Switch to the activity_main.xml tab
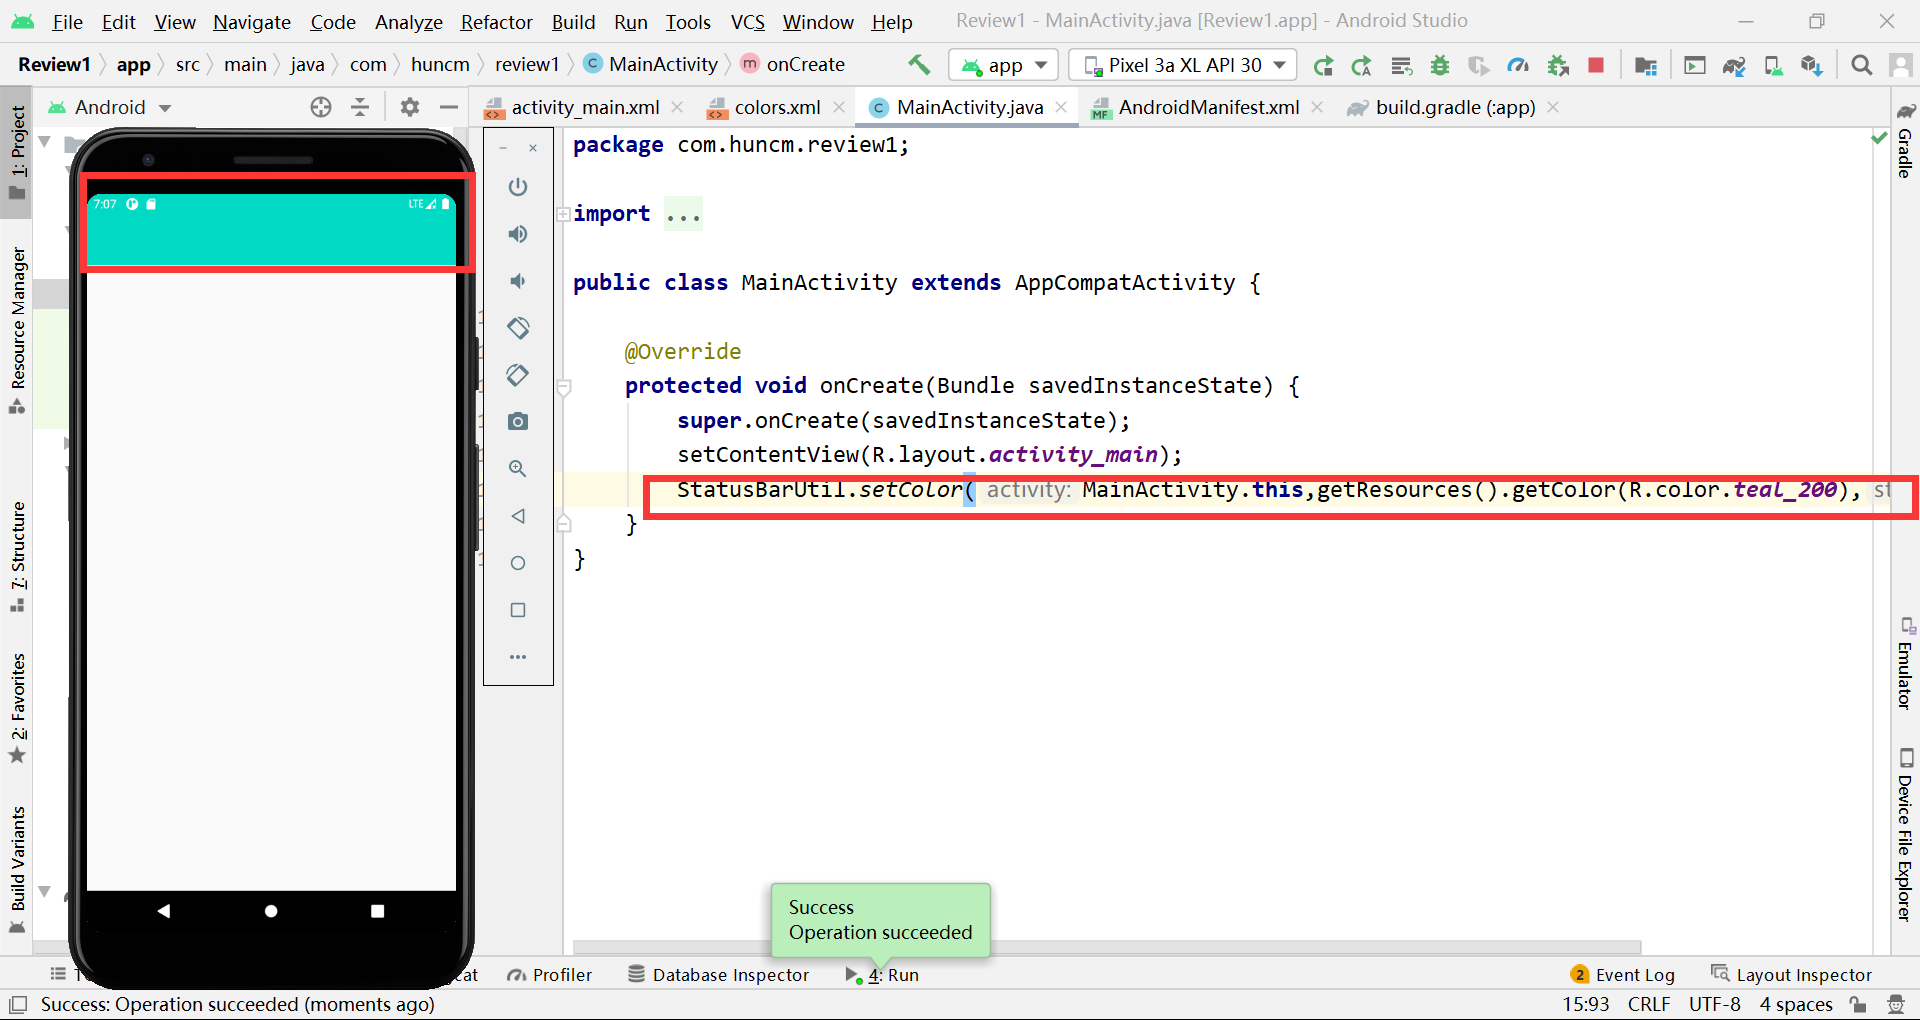This screenshot has height=1020, width=1920. point(584,107)
